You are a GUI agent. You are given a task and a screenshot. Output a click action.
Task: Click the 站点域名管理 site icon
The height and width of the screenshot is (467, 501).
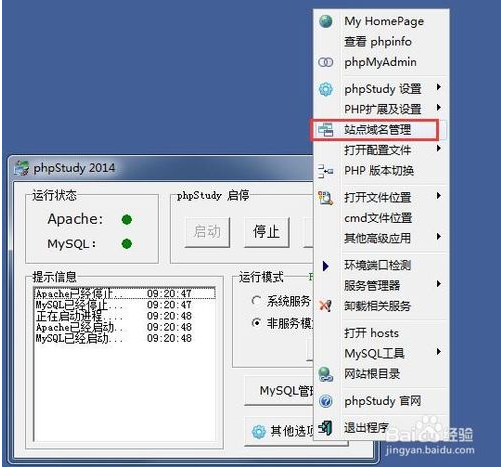pyautogui.click(x=325, y=130)
